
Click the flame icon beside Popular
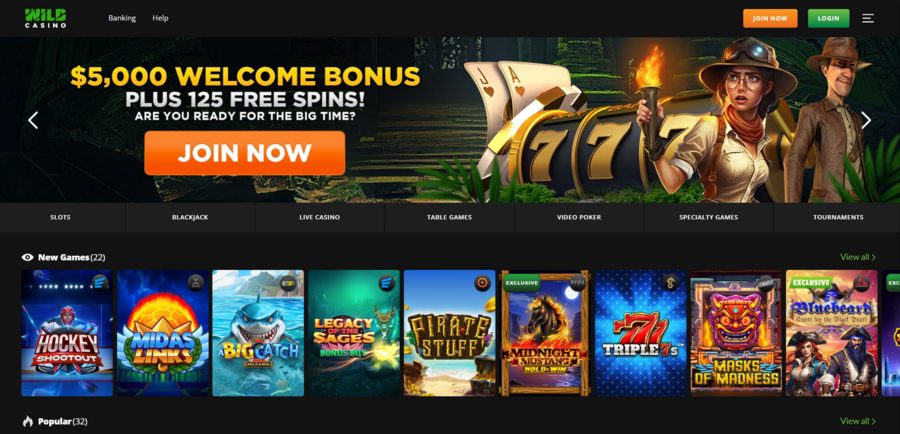coord(28,421)
